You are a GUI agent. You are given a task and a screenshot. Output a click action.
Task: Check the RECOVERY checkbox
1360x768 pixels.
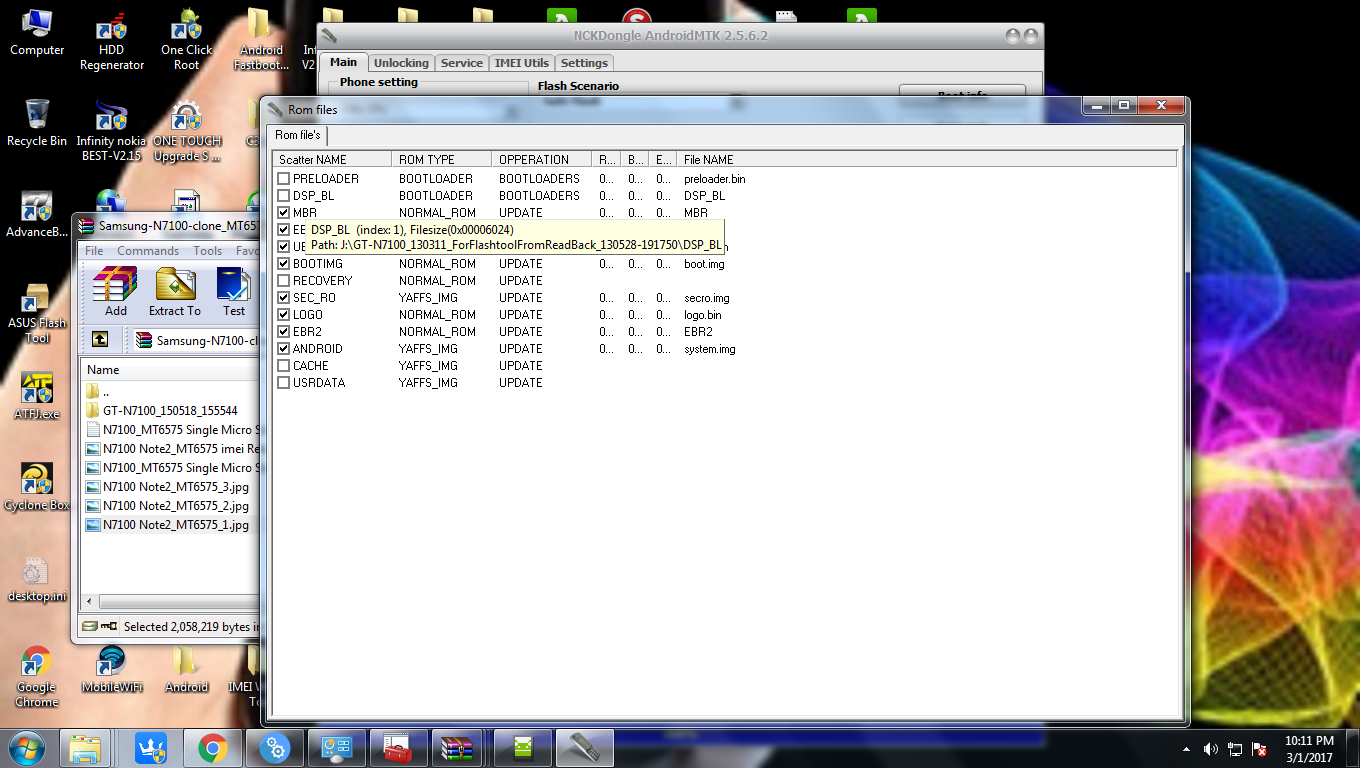click(x=284, y=281)
